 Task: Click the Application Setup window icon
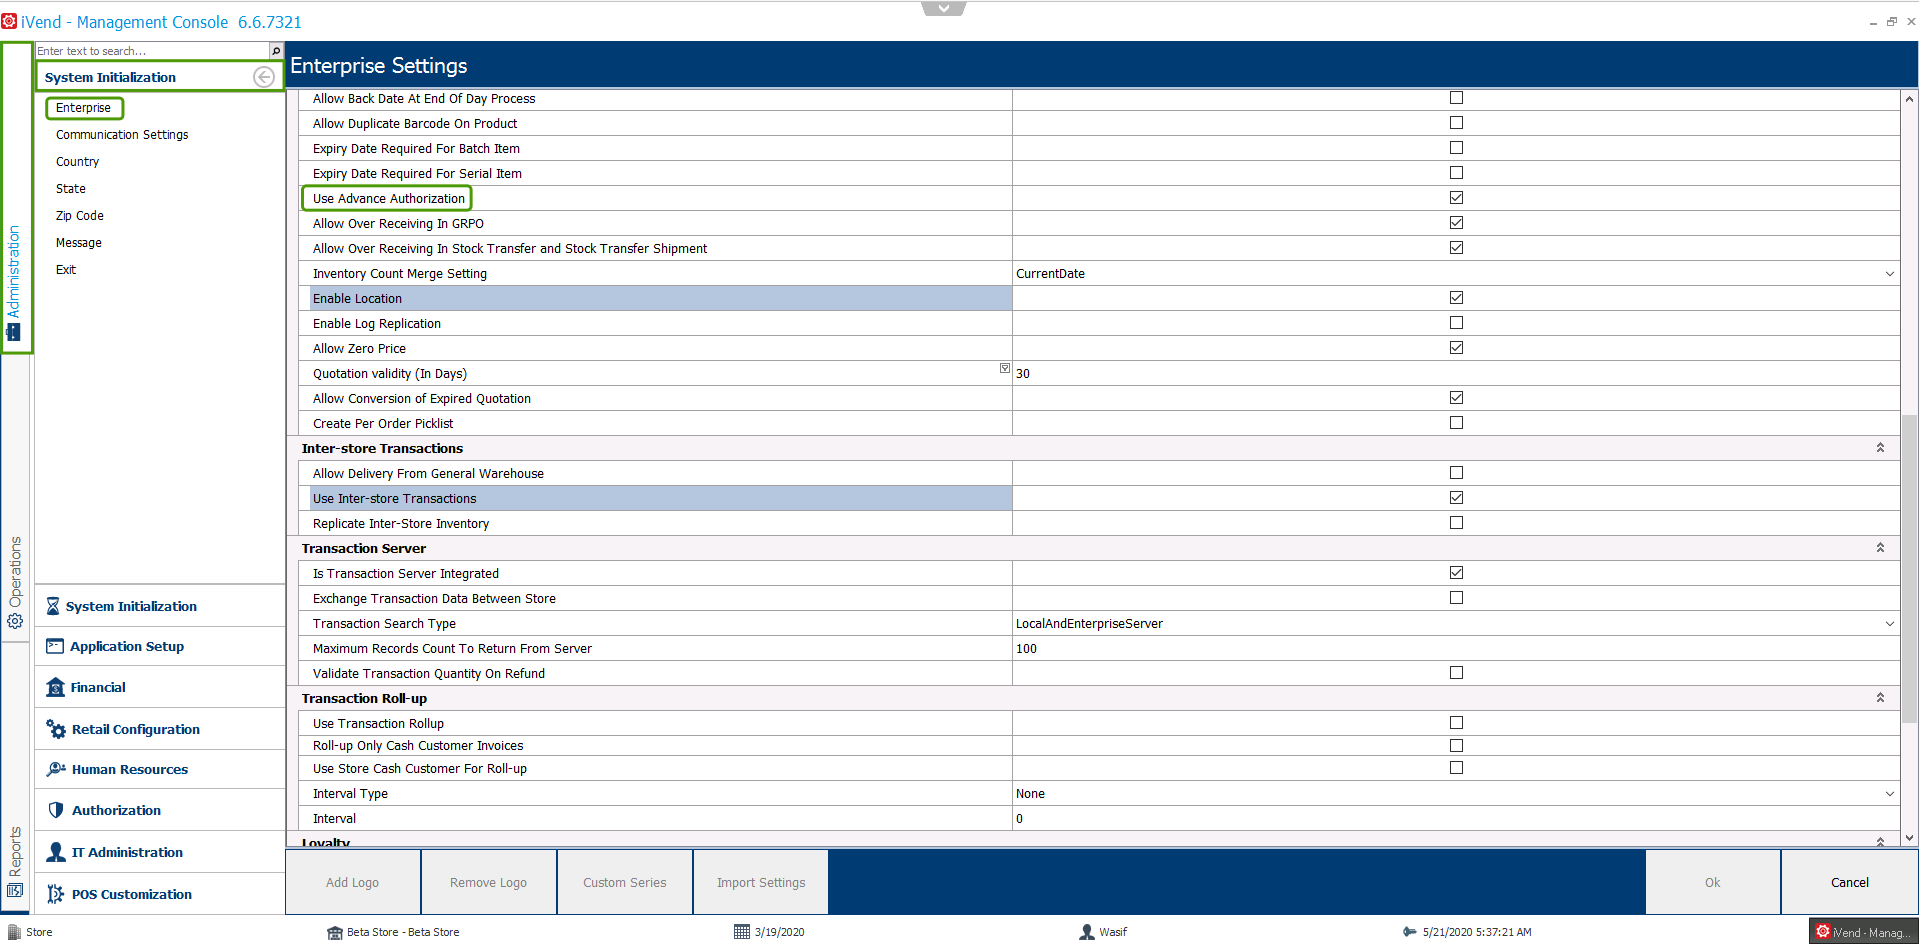click(x=55, y=646)
